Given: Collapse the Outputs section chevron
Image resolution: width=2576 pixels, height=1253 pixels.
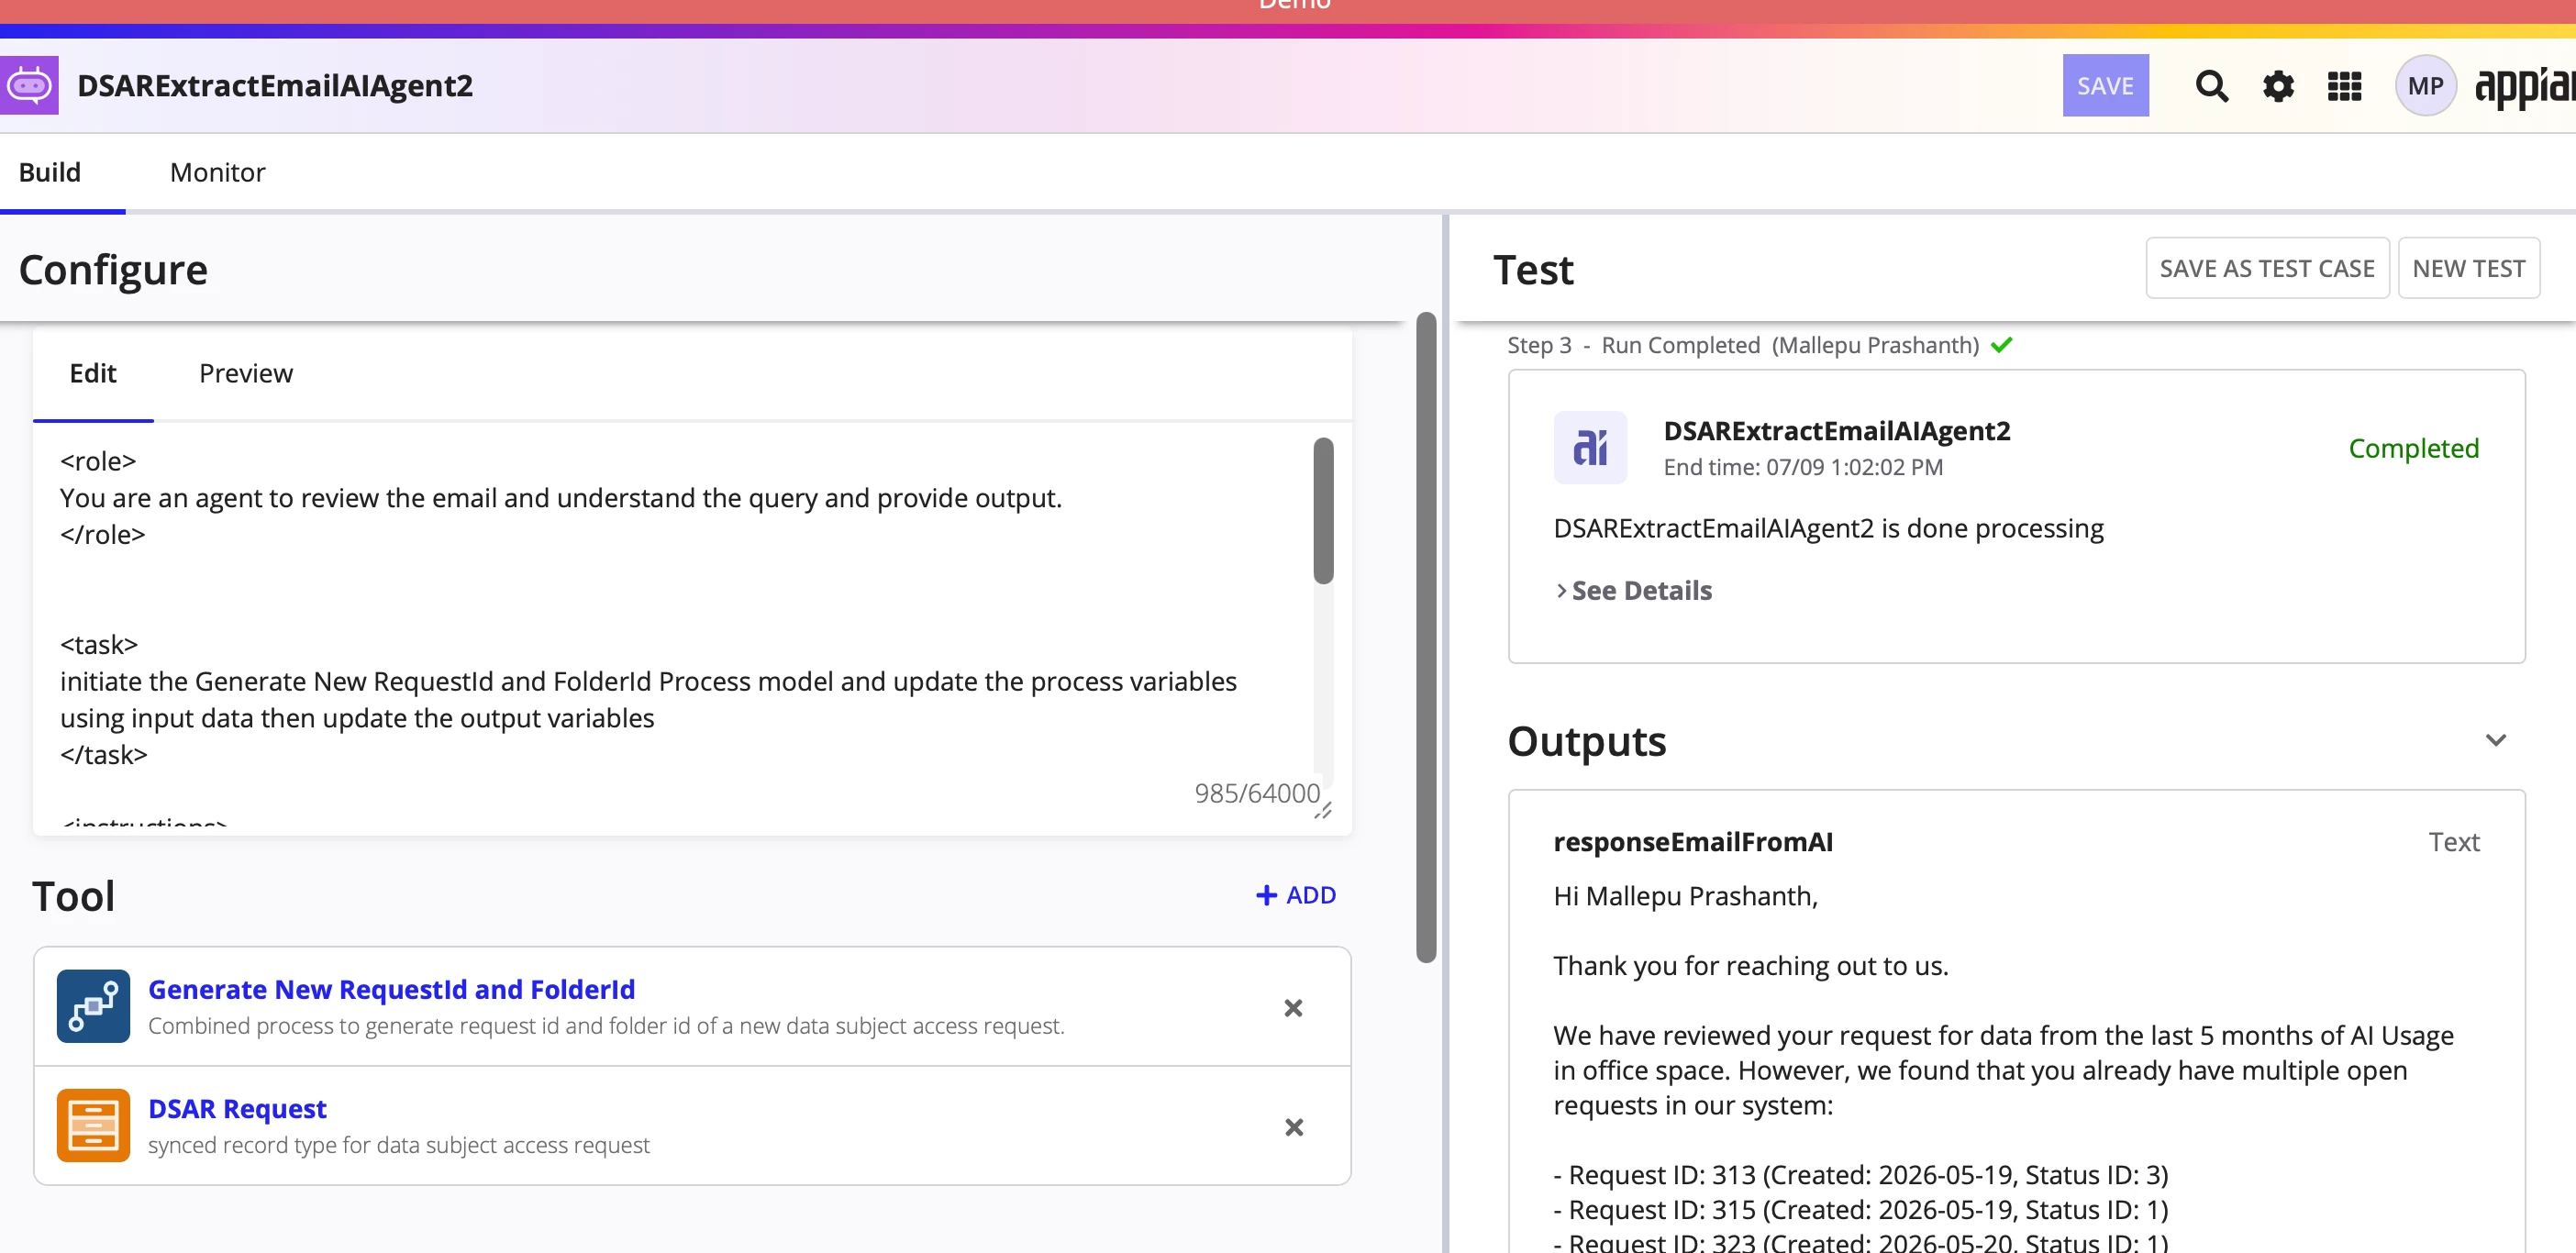Looking at the screenshot, I should [2495, 740].
